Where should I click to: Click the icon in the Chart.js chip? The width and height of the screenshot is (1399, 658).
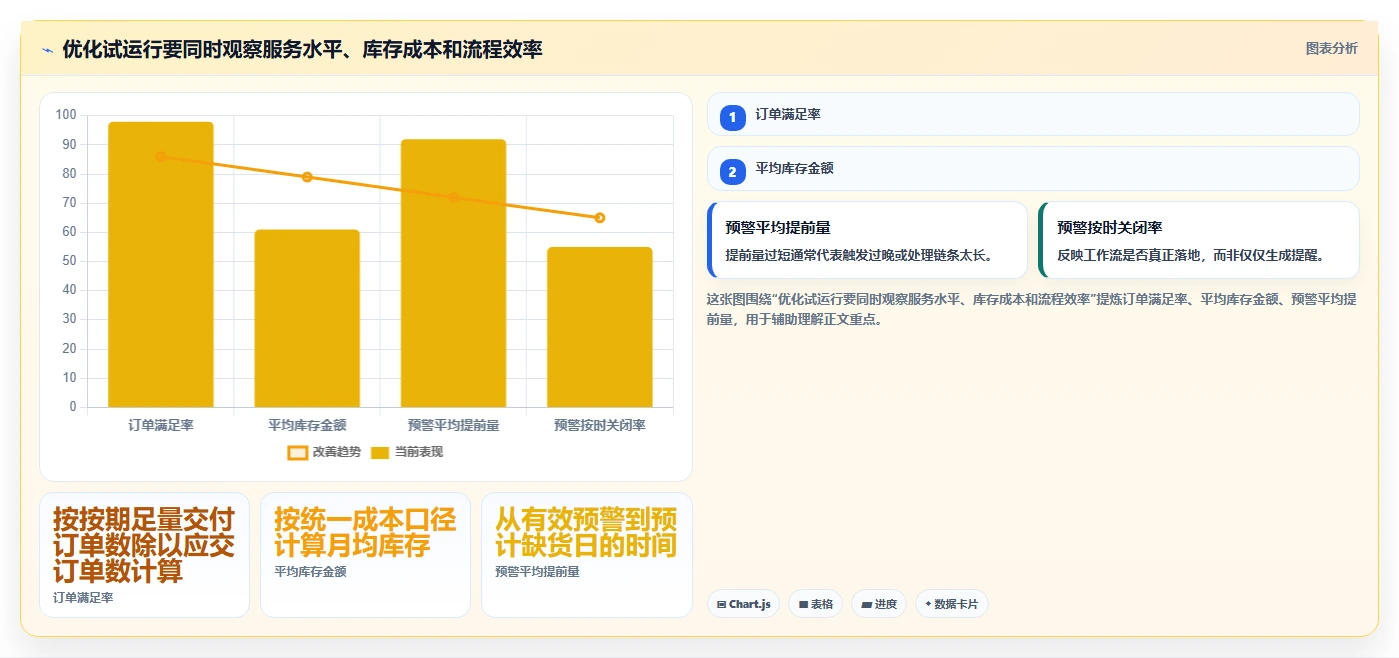click(721, 605)
